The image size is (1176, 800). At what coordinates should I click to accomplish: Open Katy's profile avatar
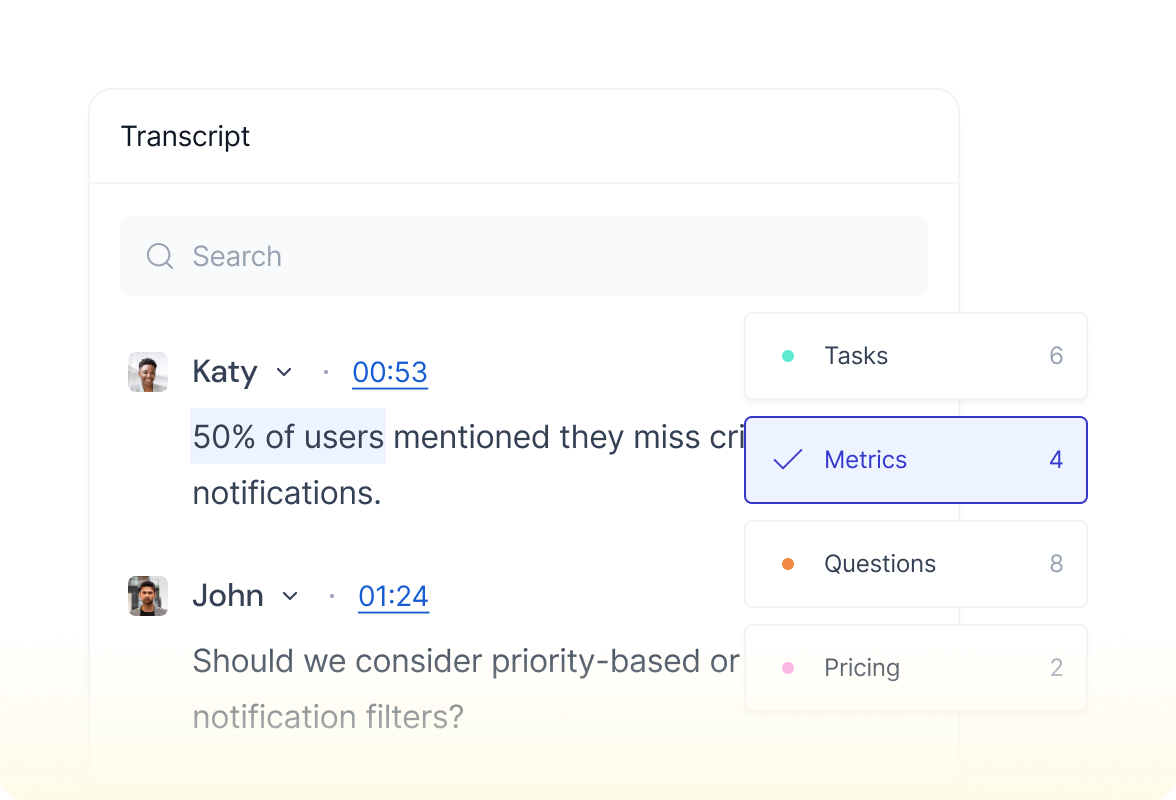tap(148, 372)
